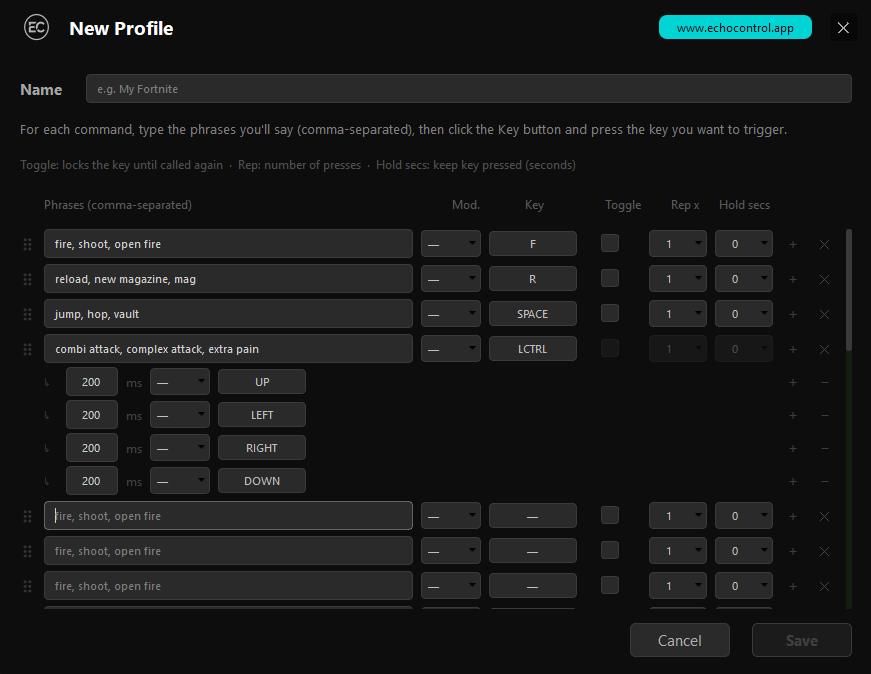This screenshot has height=674, width=871.
Task: Open modifier dropdown for LEFT step
Action: (x=180, y=415)
